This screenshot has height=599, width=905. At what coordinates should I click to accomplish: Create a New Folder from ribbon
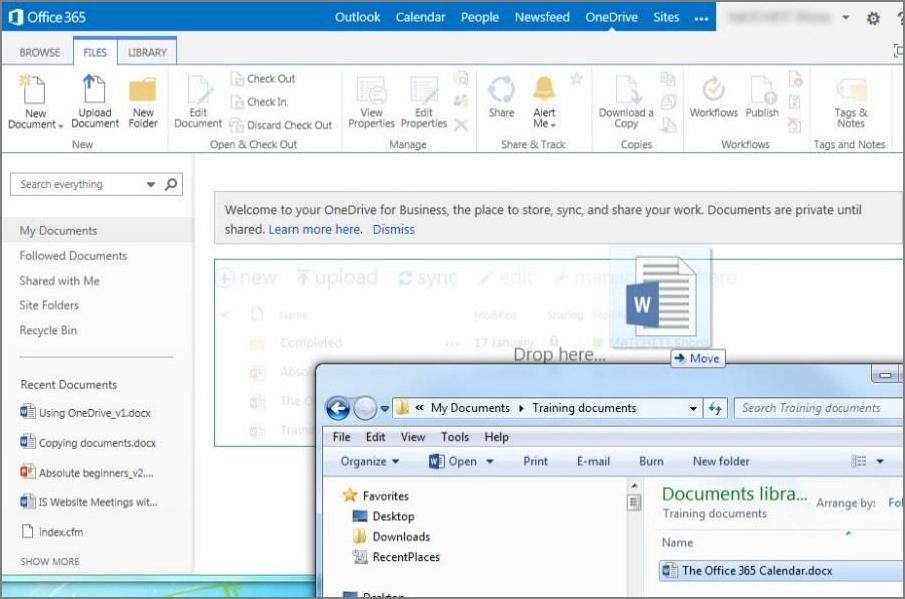tap(143, 103)
